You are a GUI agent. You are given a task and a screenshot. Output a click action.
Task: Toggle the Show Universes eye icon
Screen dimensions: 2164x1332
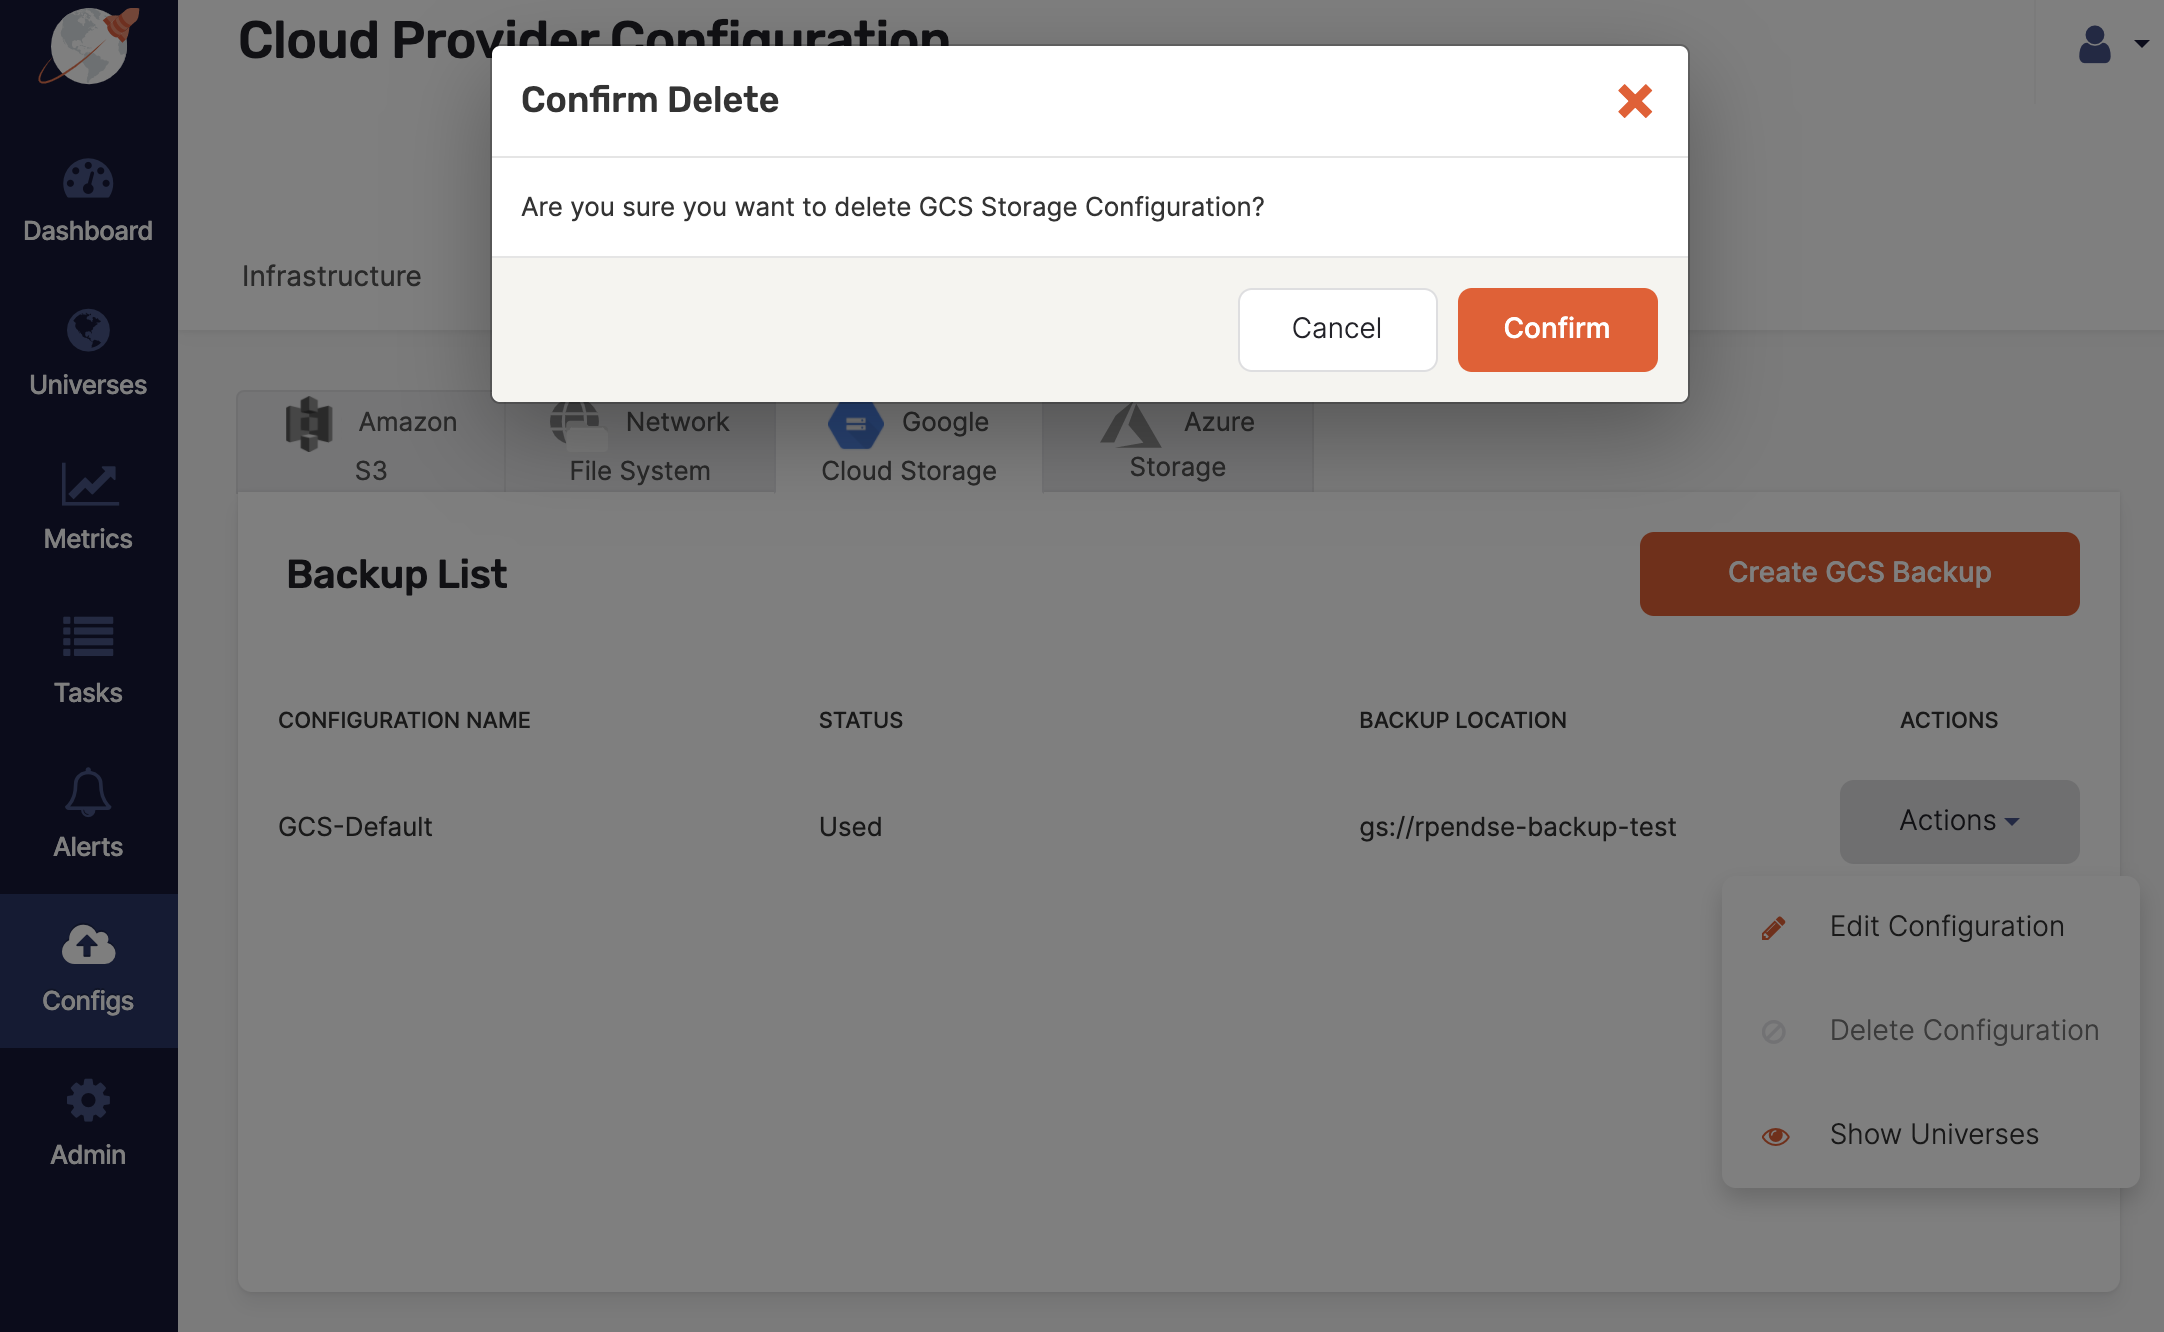1775,1135
